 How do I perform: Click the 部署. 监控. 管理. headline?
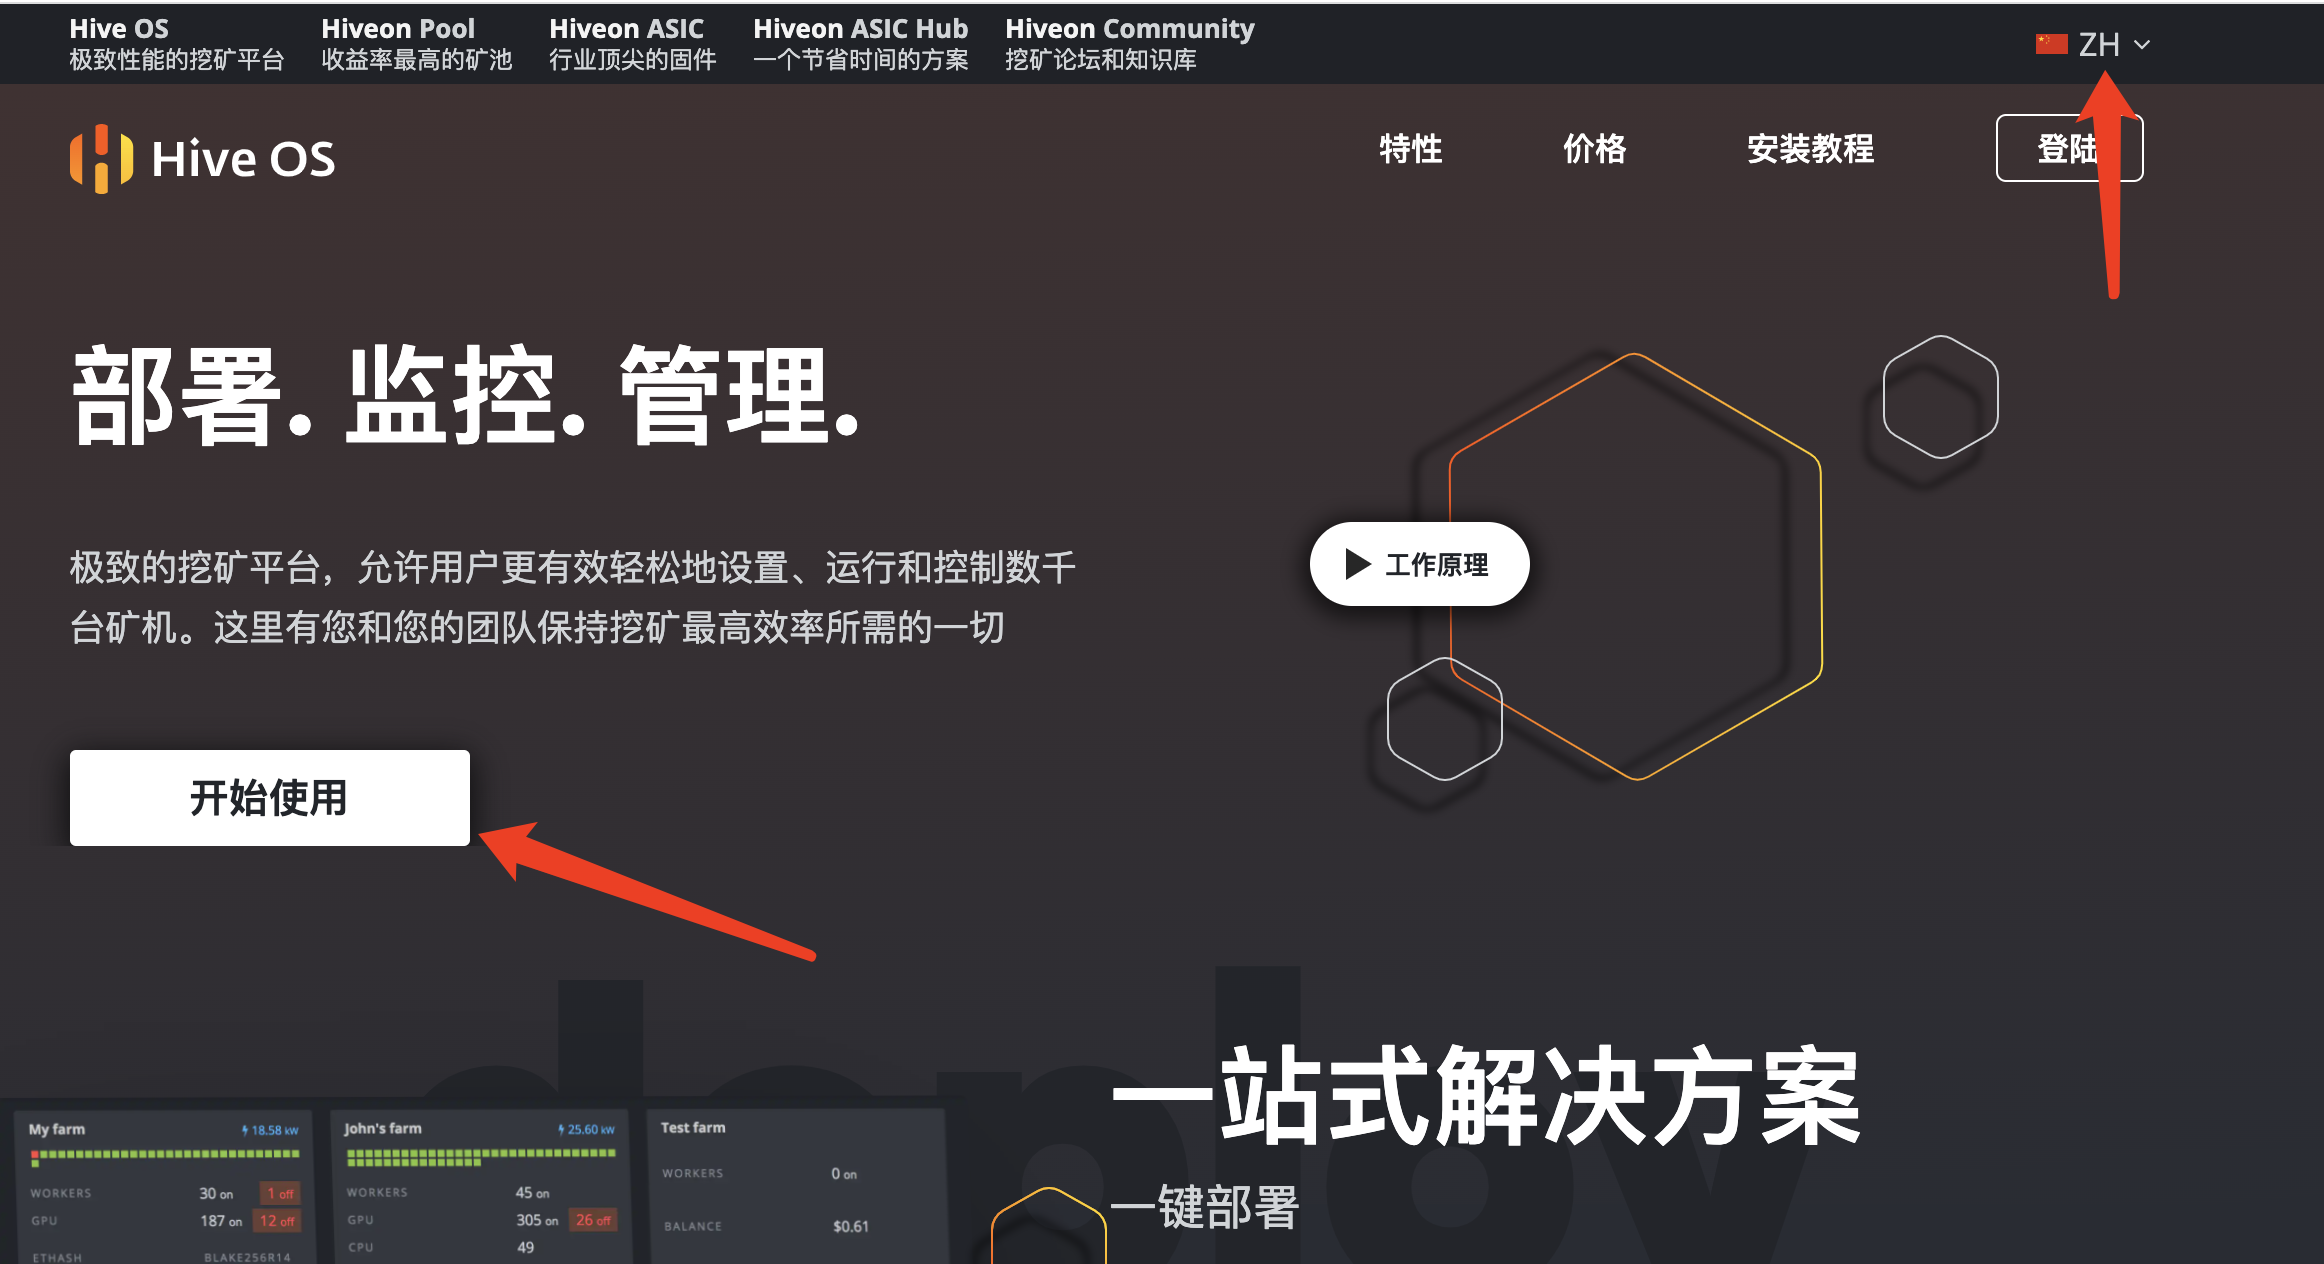466,395
